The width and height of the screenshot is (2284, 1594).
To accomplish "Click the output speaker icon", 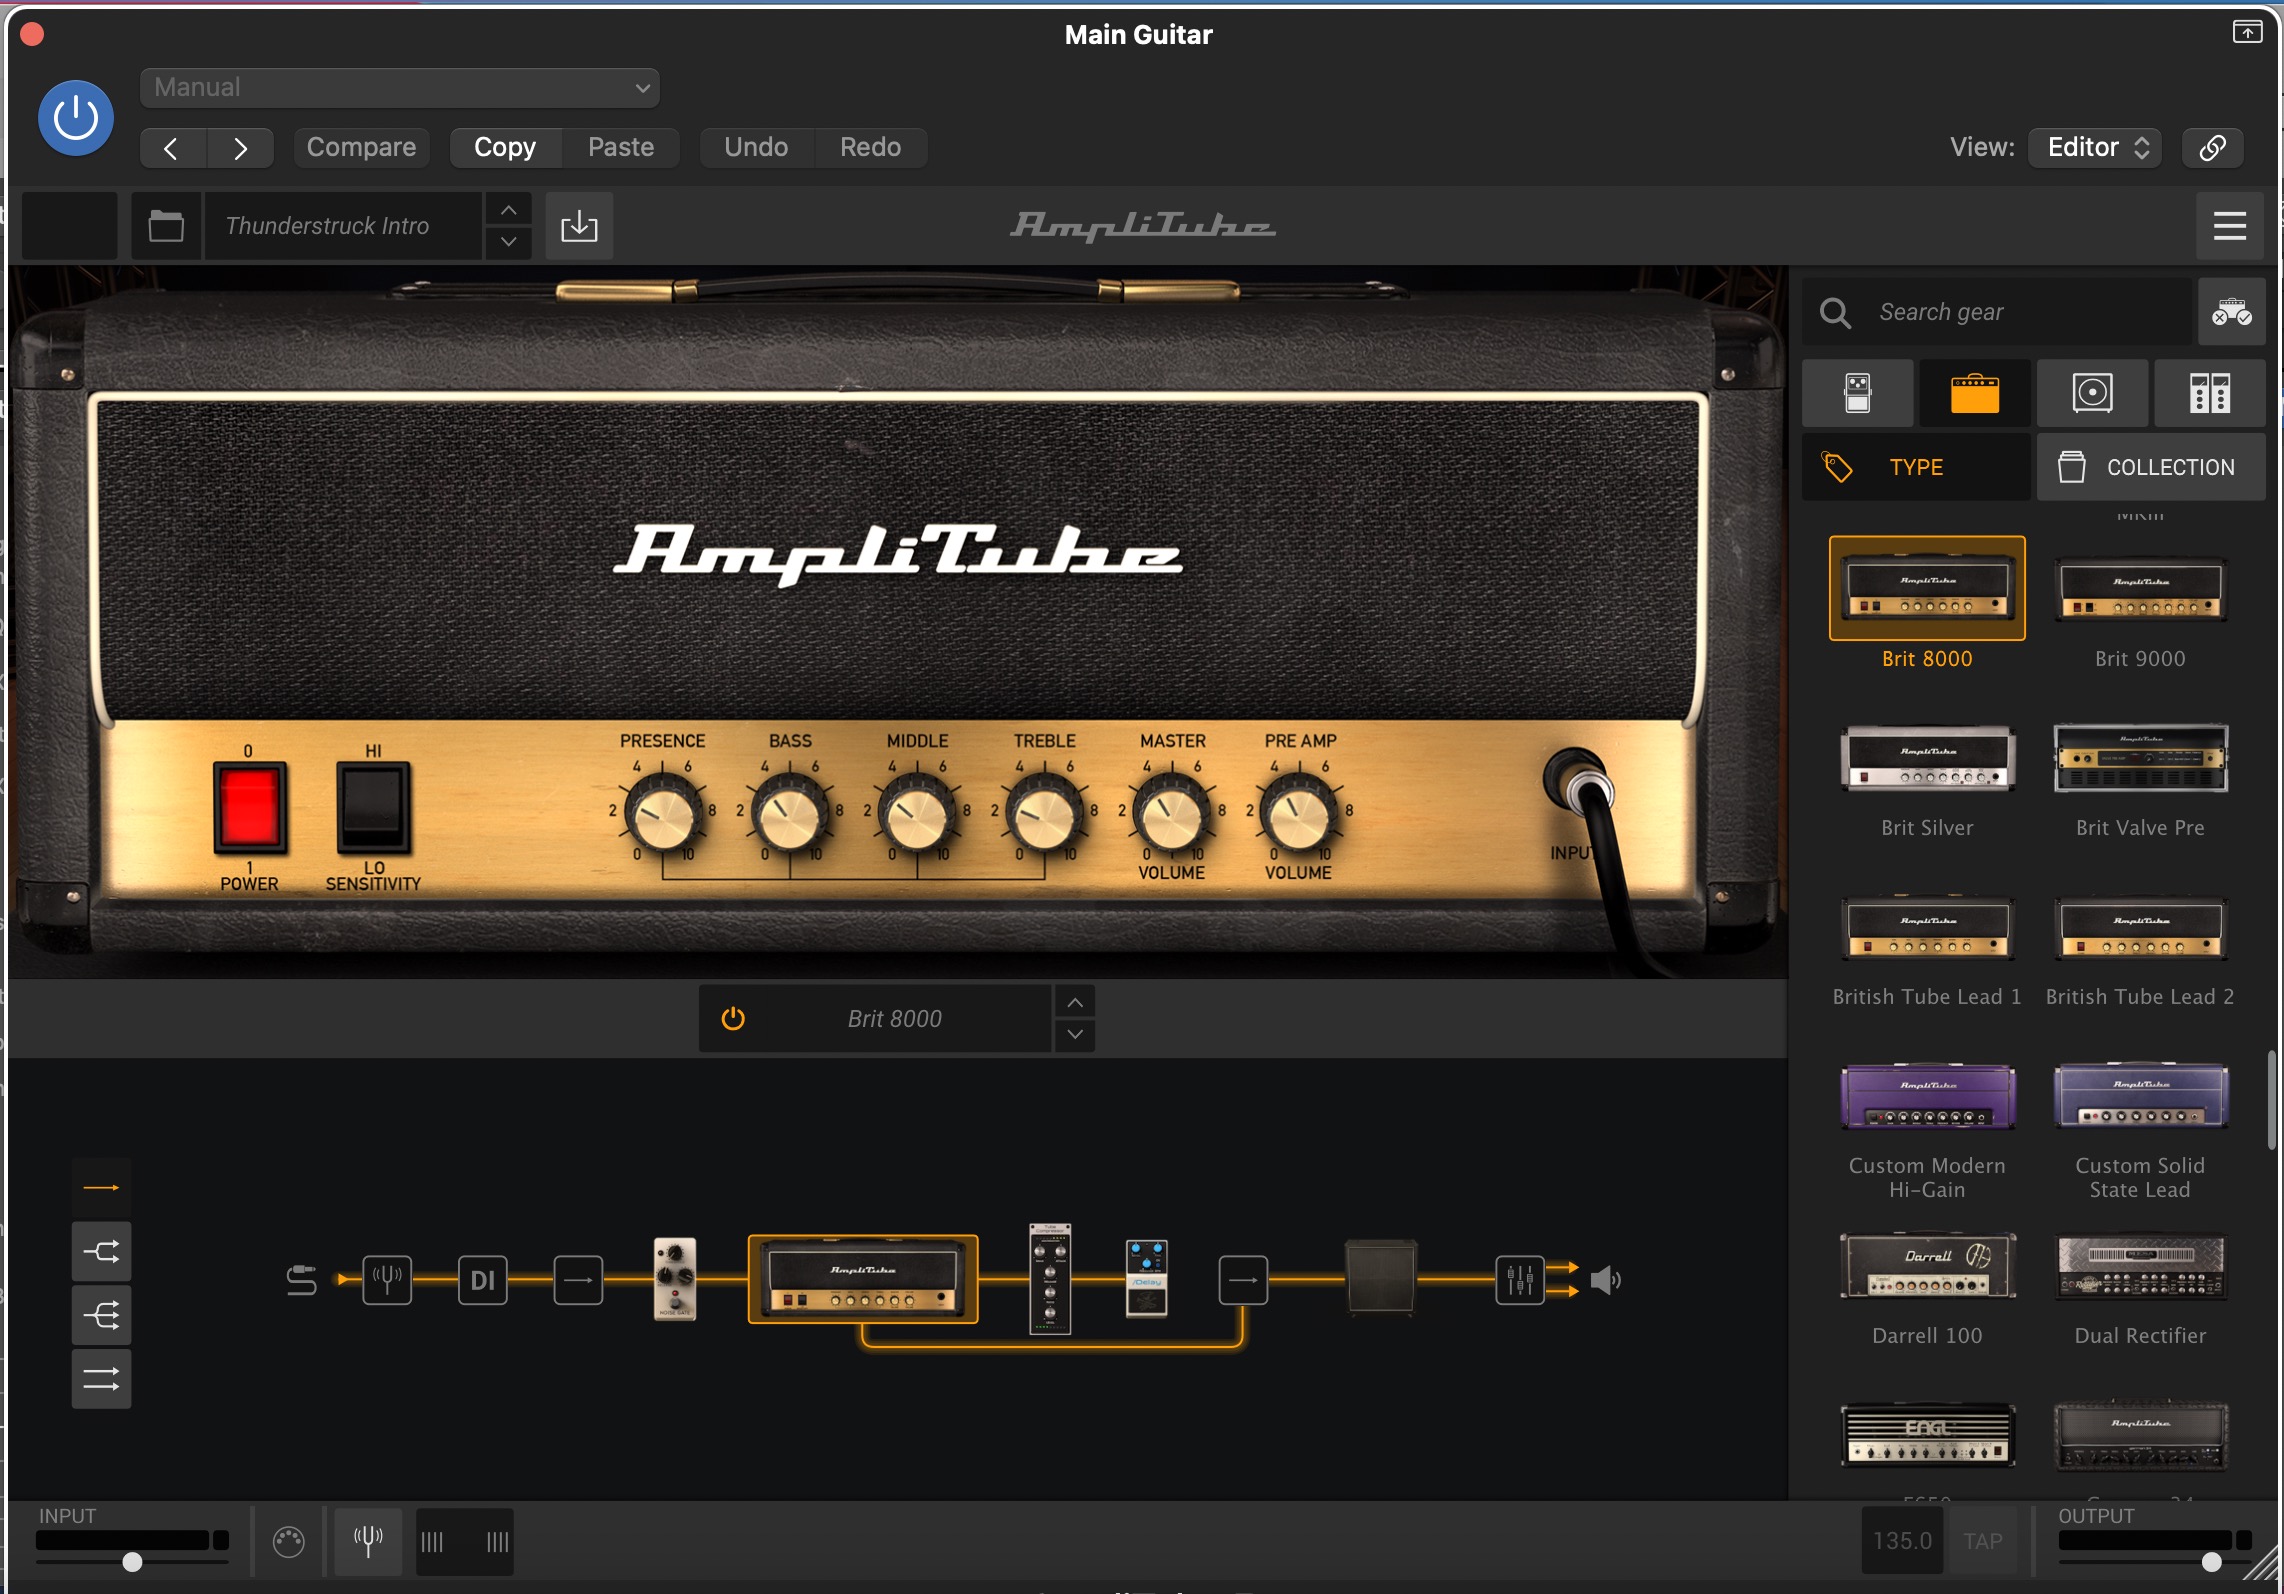I will click(x=1605, y=1280).
